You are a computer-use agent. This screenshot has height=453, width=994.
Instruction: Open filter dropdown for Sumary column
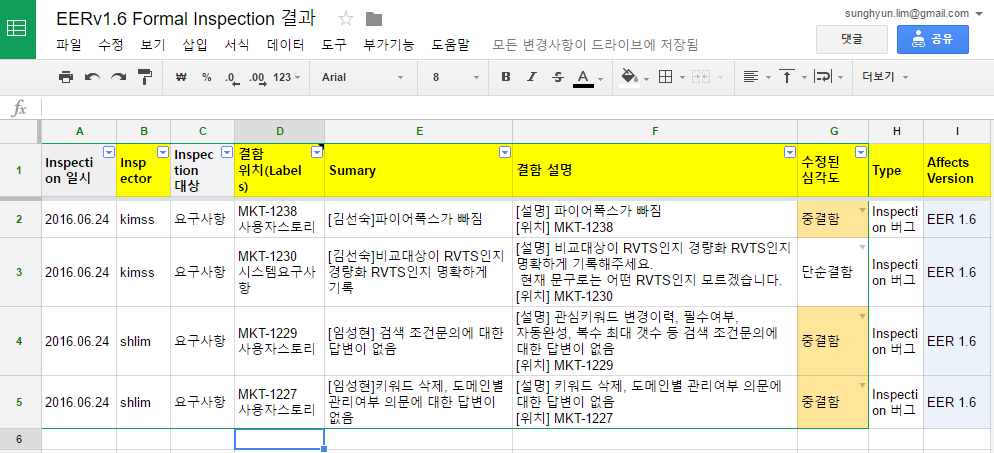[x=505, y=151]
